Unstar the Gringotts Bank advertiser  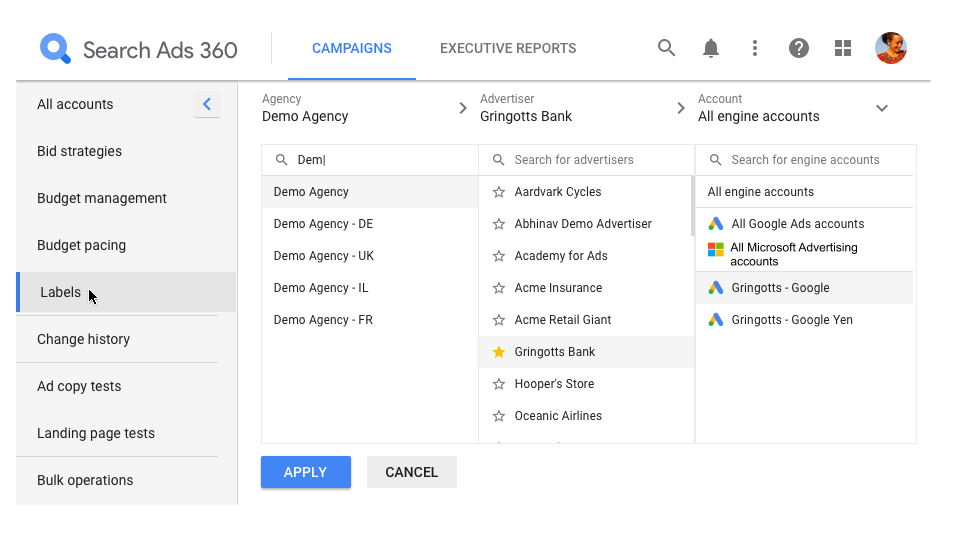click(x=499, y=352)
